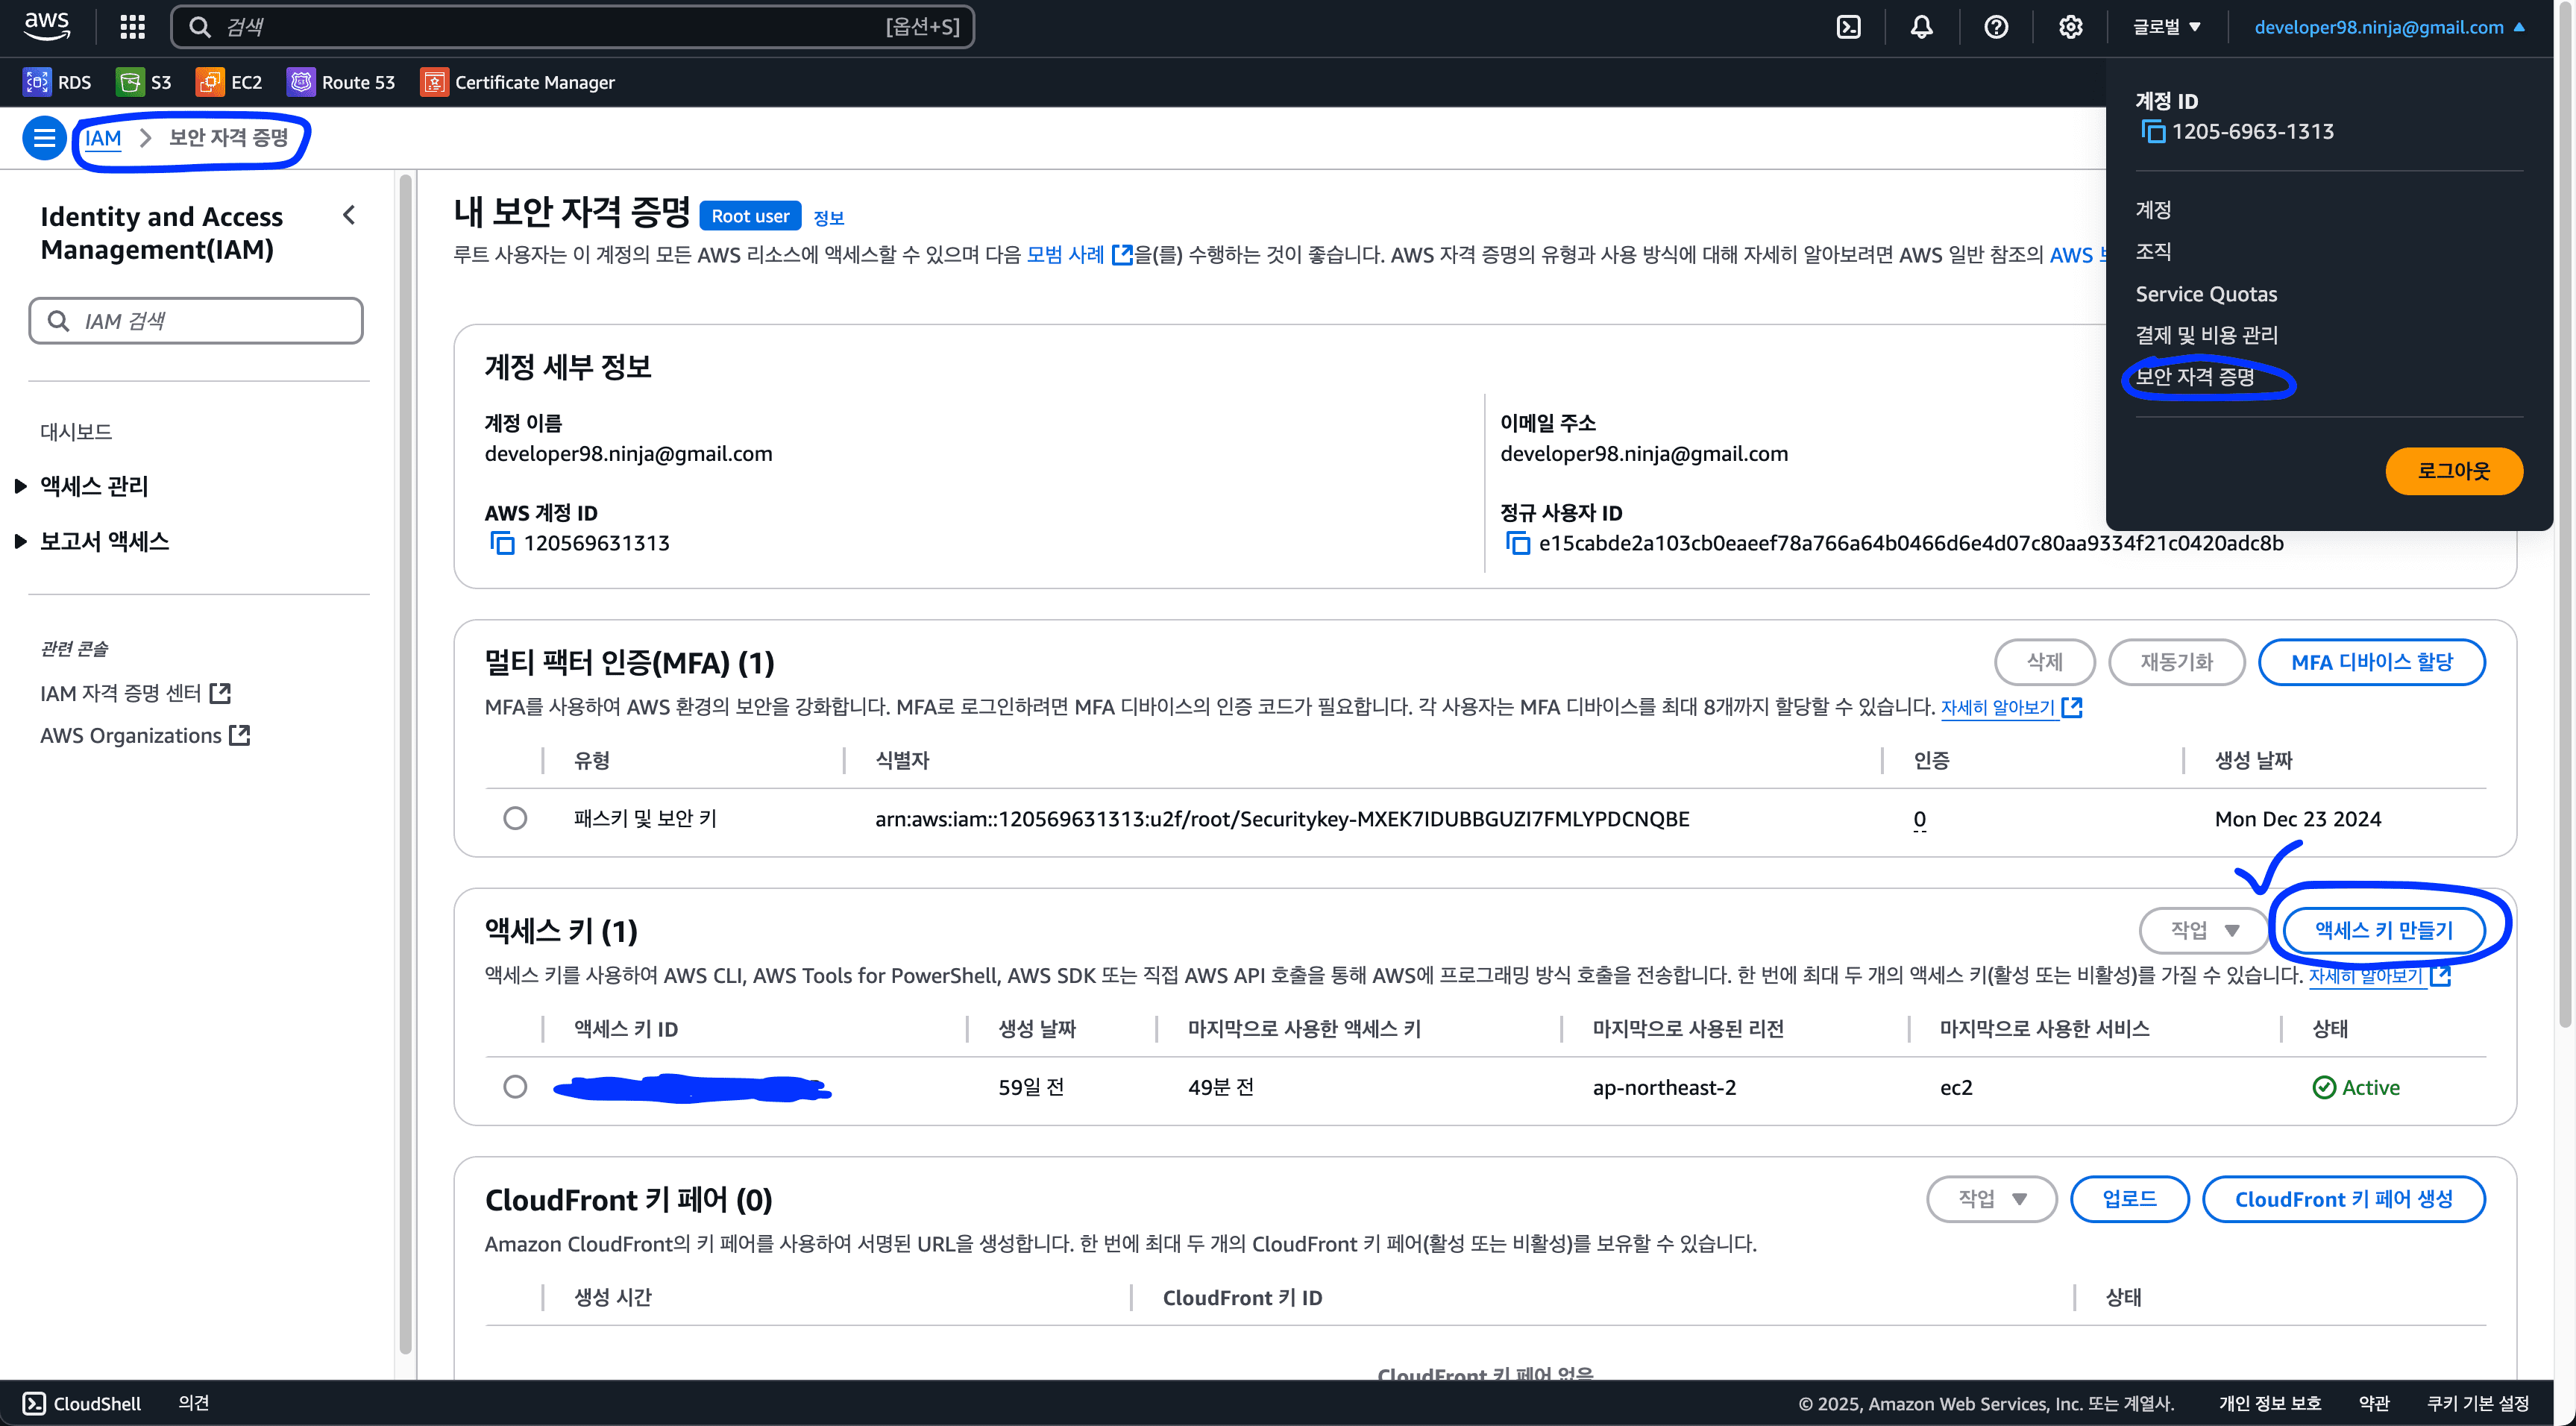Click the 로그아웃 button
Screen dimensions: 2576x1426
pos(2453,470)
